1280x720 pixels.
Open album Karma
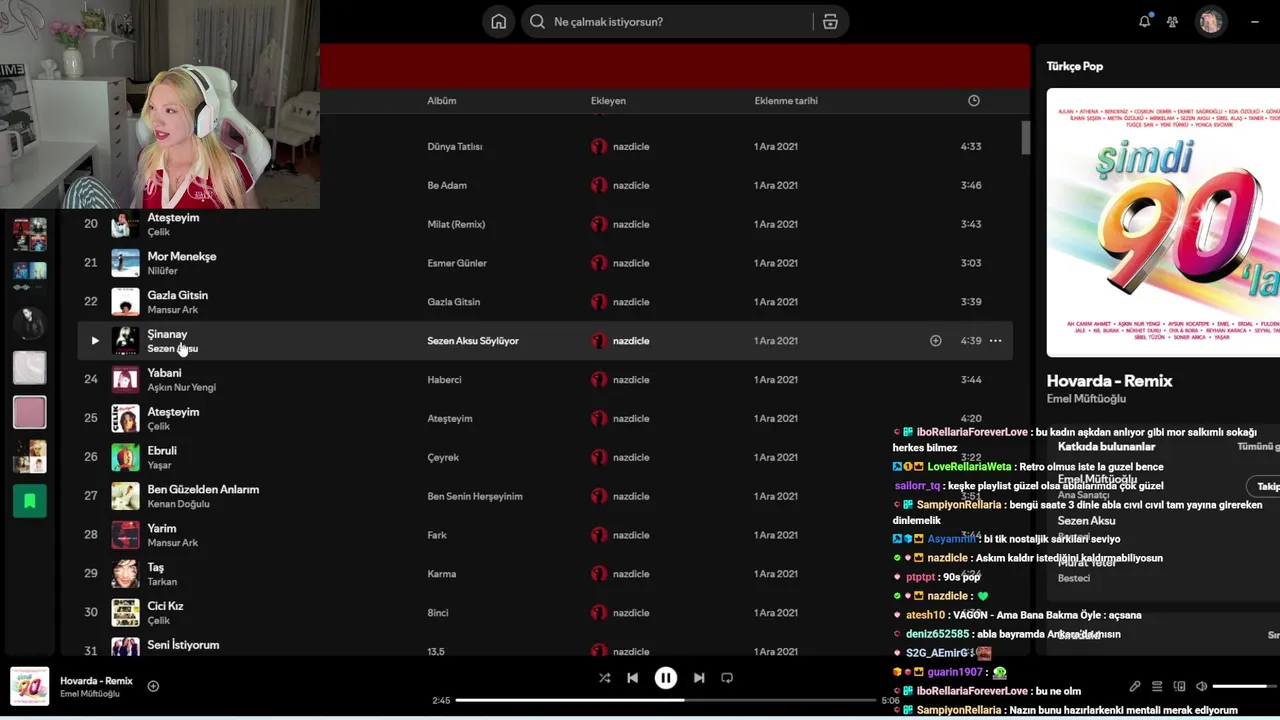pos(441,574)
